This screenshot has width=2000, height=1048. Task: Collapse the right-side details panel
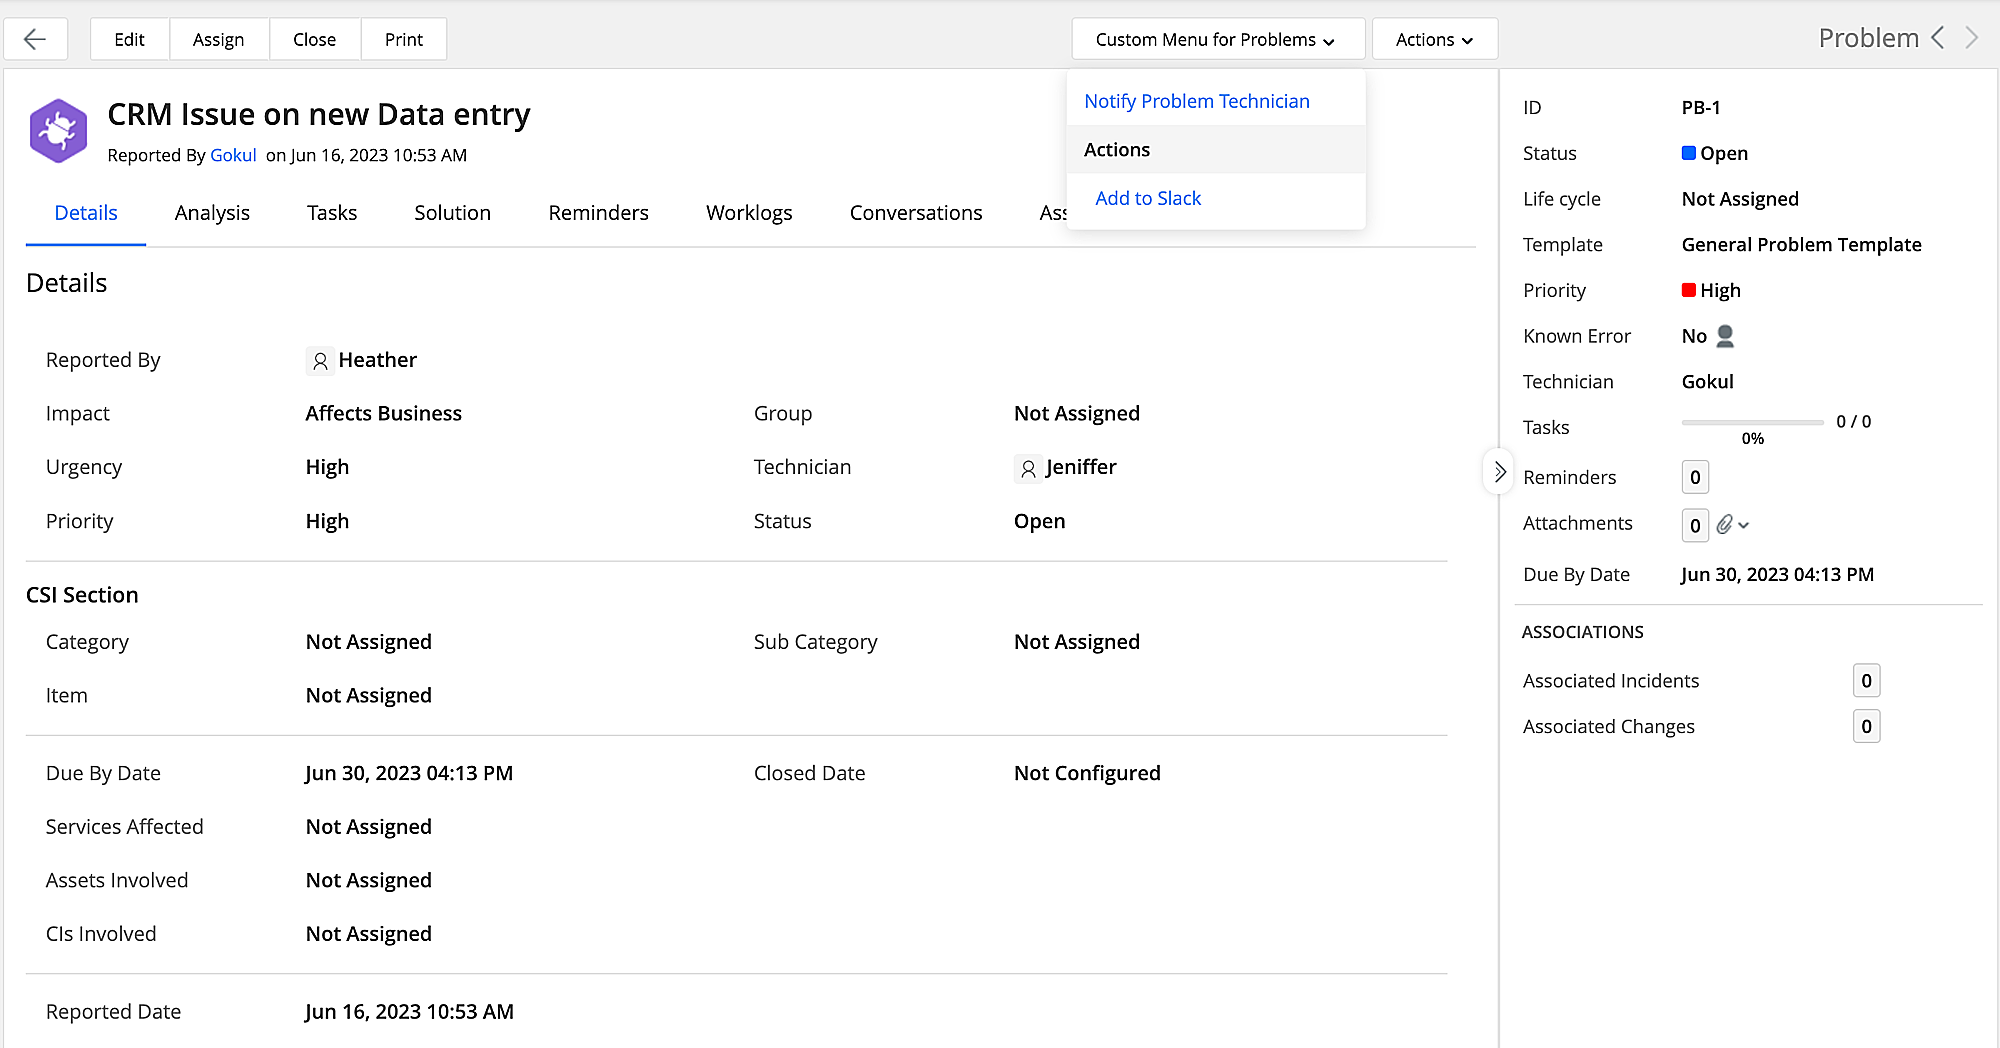(x=1498, y=470)
